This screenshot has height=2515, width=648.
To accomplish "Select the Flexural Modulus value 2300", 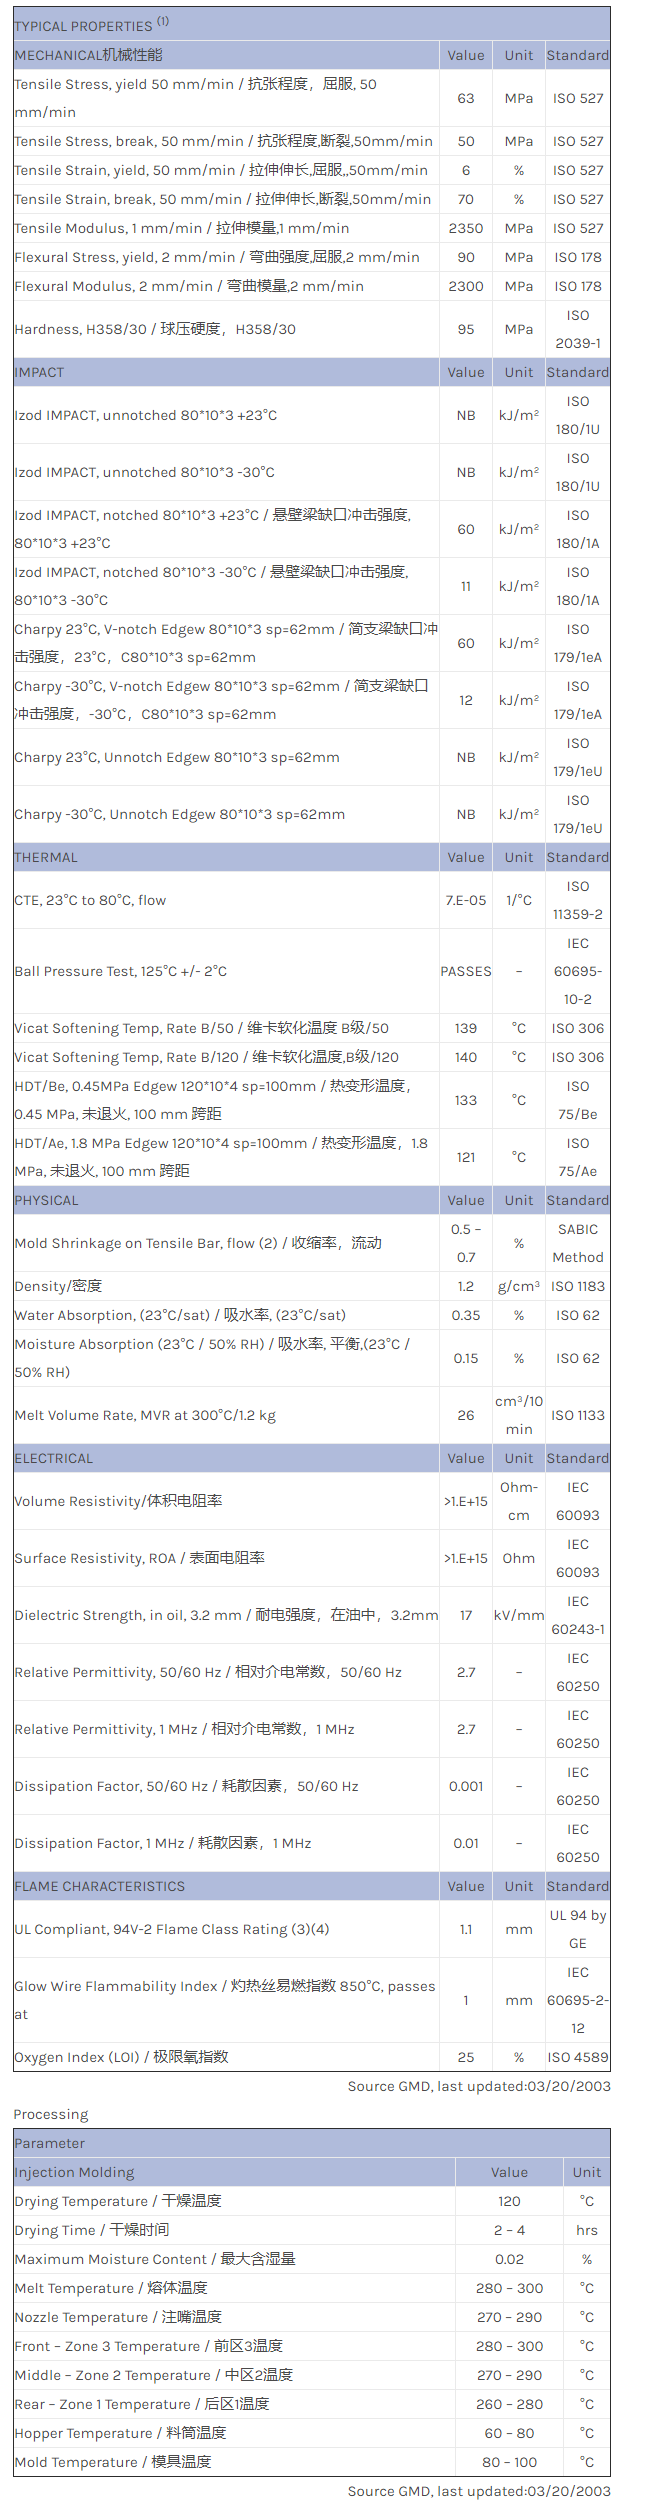I will point(466,286).
